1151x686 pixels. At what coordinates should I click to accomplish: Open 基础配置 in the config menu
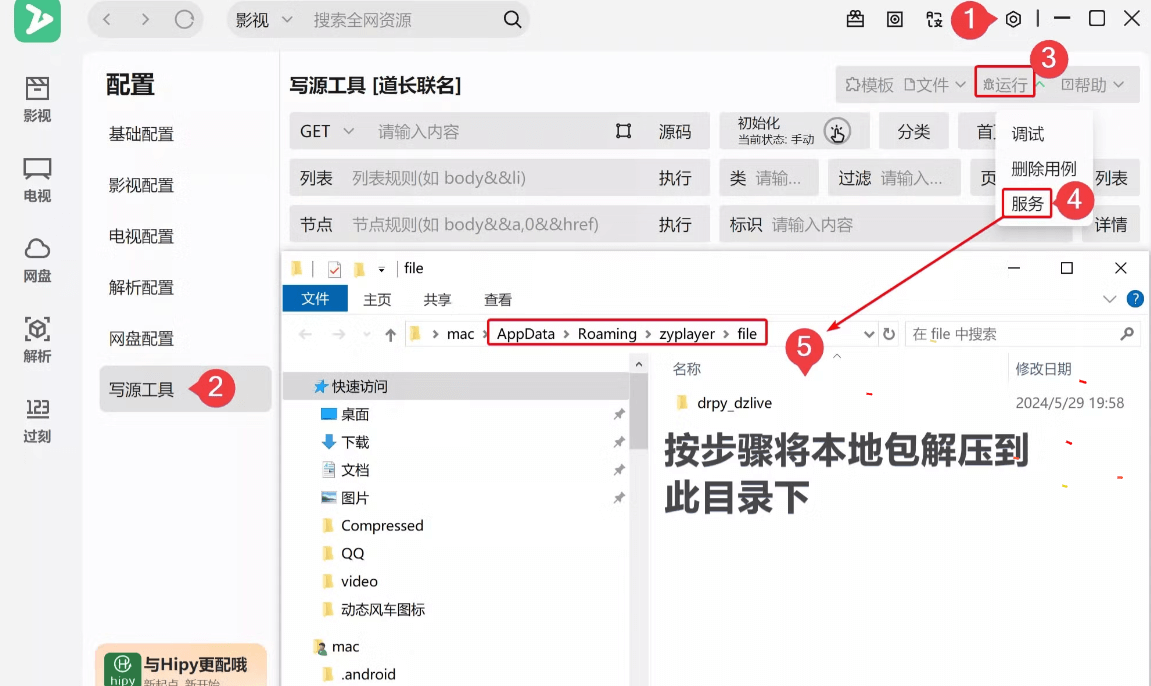(141, 134)
